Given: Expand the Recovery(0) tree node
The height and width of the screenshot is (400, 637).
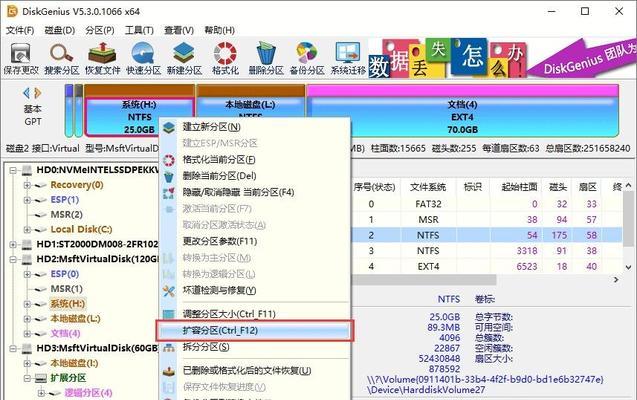Looking at the screenshot, I should [27, 185].
